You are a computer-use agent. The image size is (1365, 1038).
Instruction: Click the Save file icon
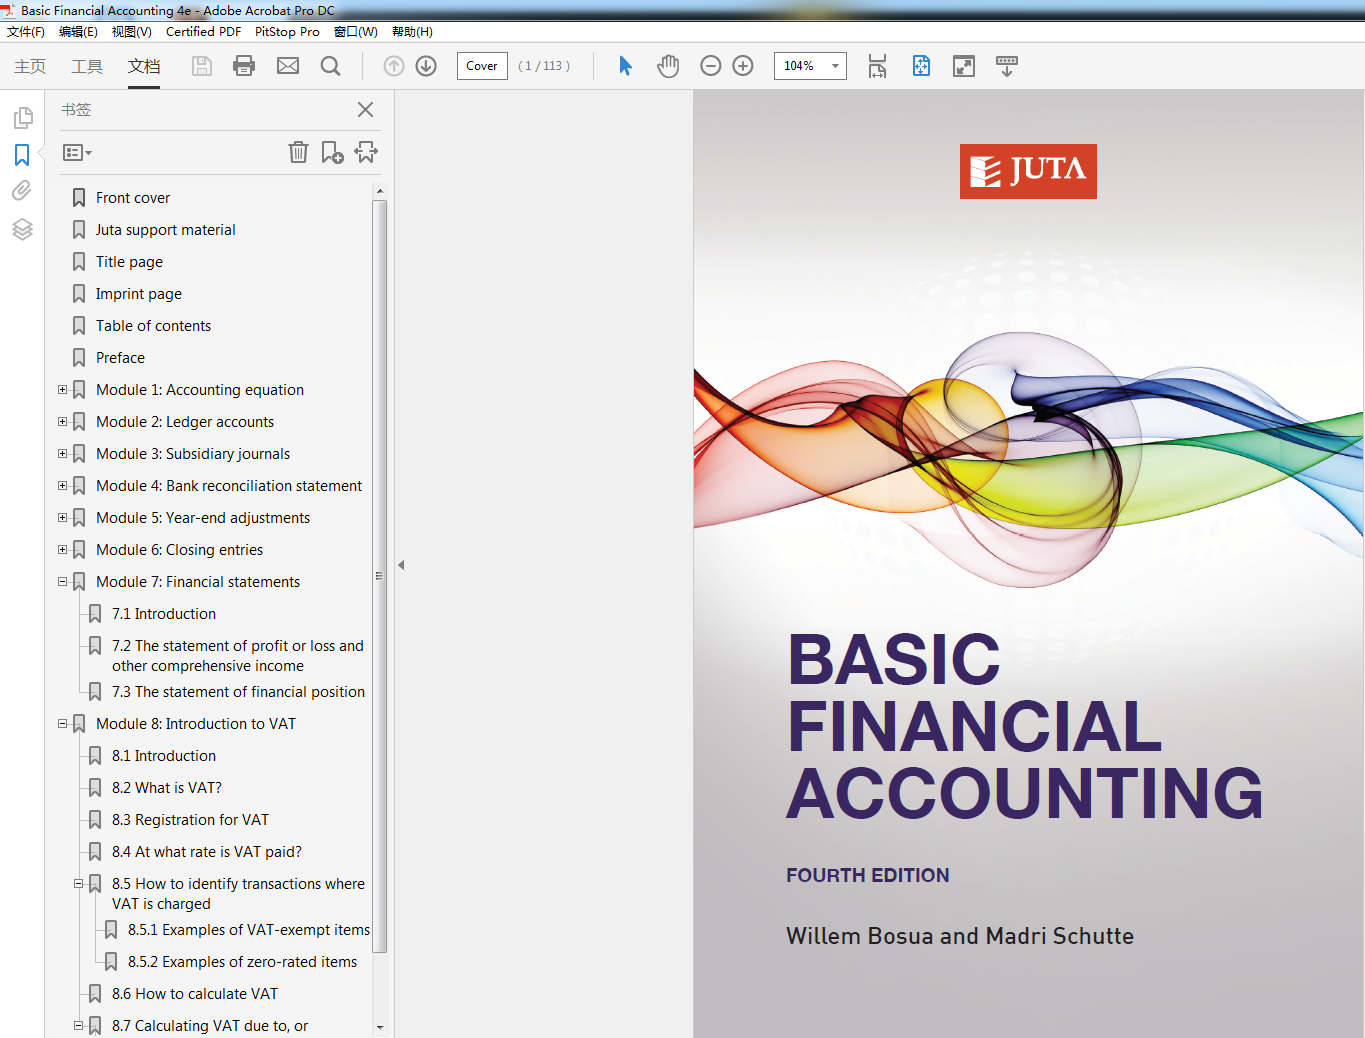(202, 66)
